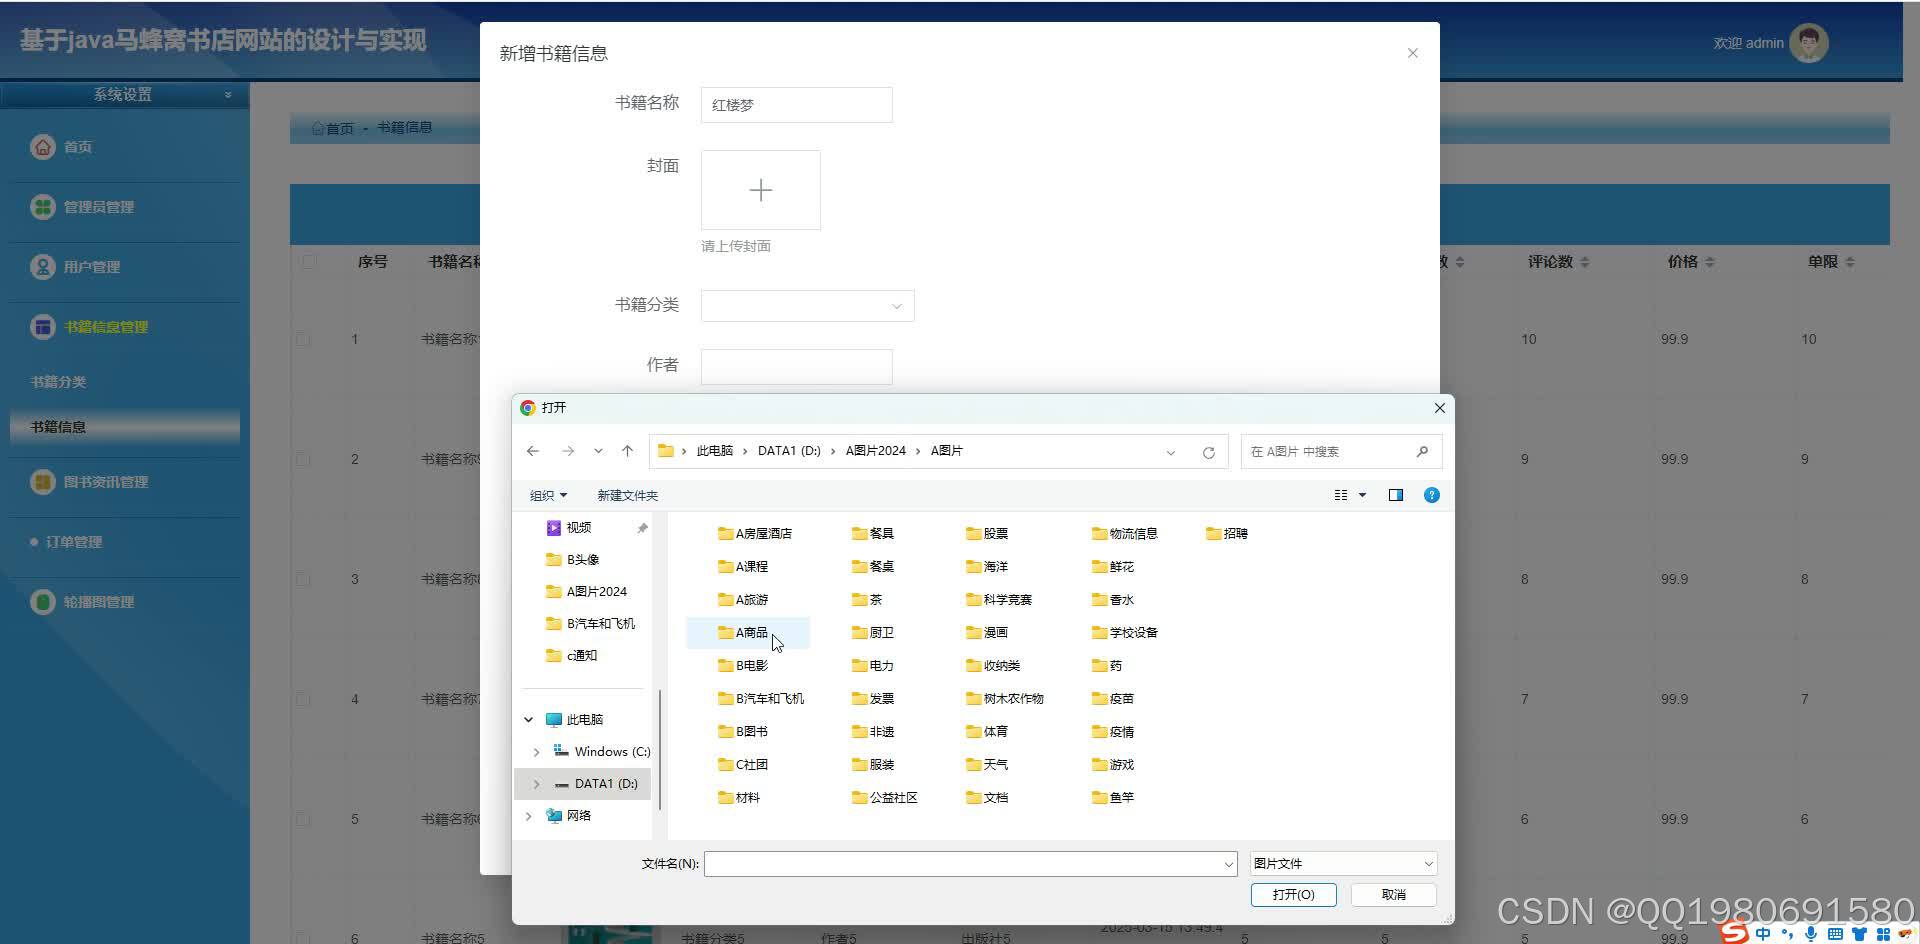The width and height of the screenshot is (1920, 944).
Task: Select the 管理员管理 sidebar icon
Action: point(43,206)
